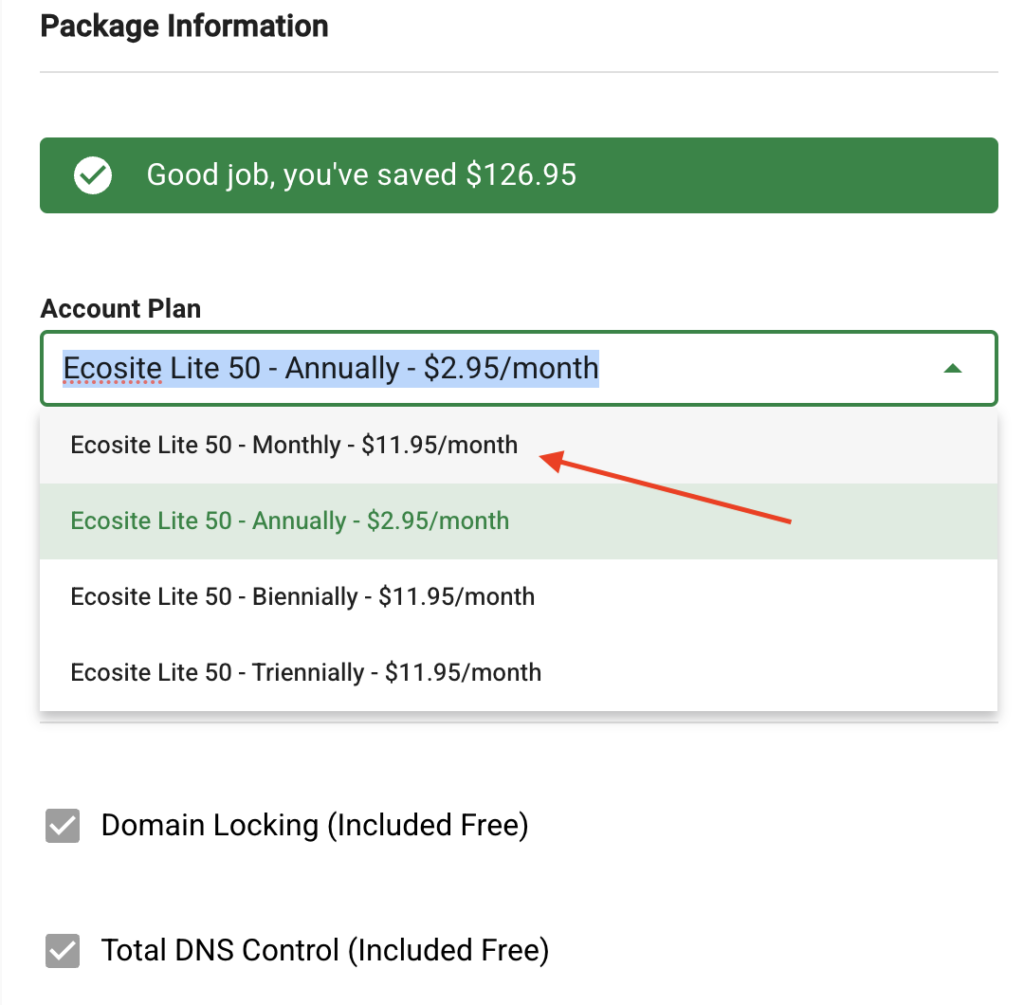Select the Biennially $11.95/month plan option

pos(302,597)
